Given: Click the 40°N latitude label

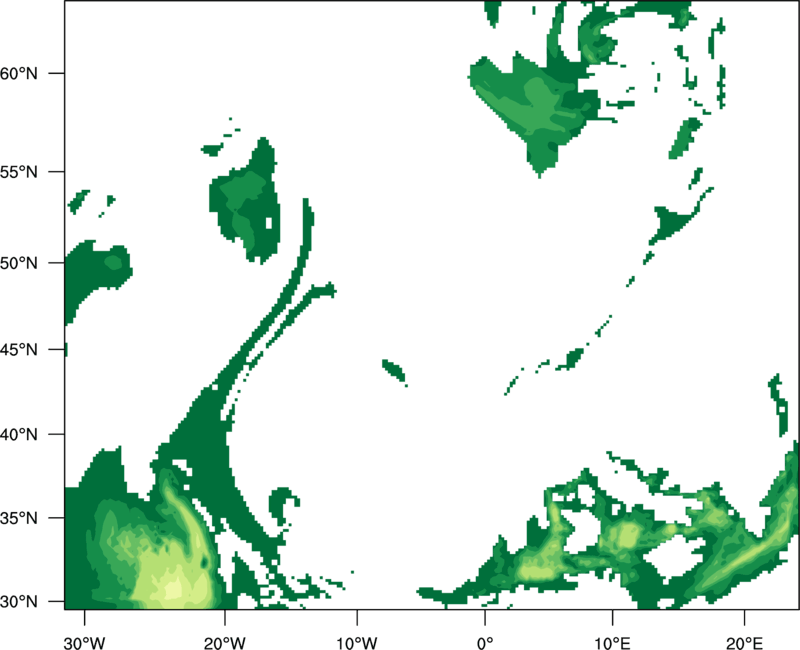Looking at the screenshot, I should (19, 435).
